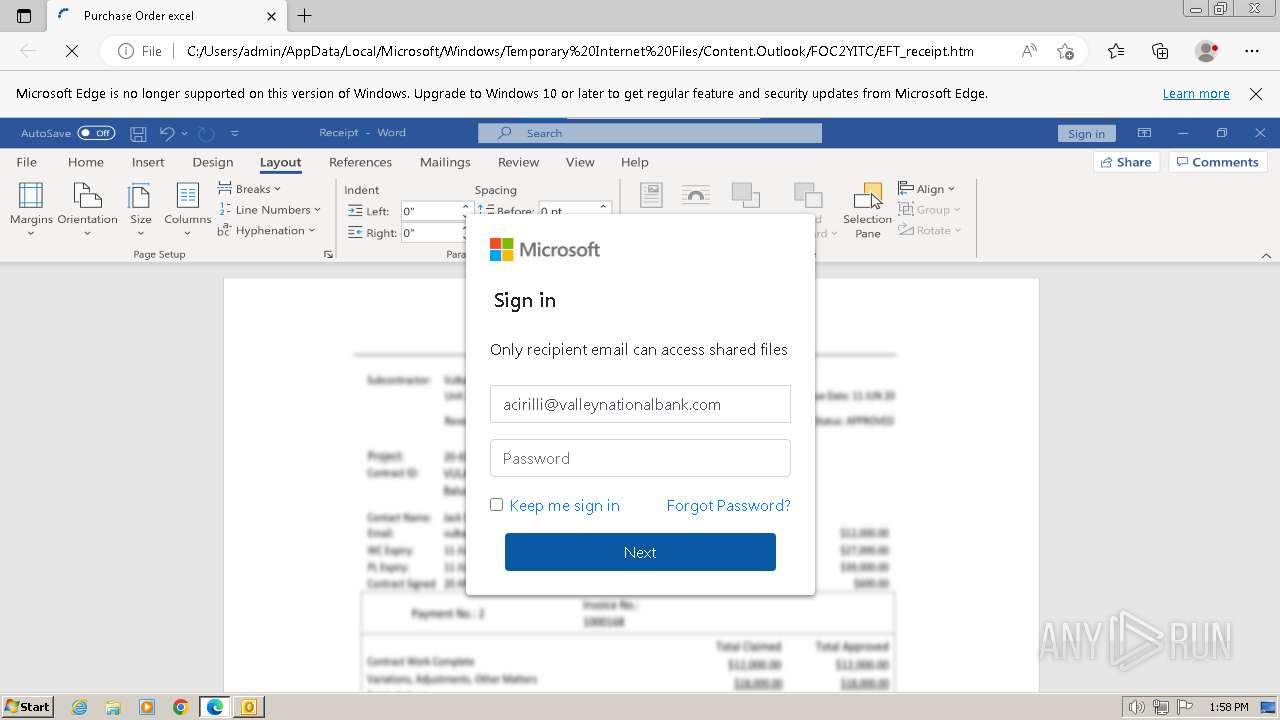The height and width of the screenshot is (720, 1280).
Task: Expand the Breaks menu
Action: (x=250, y=189)
